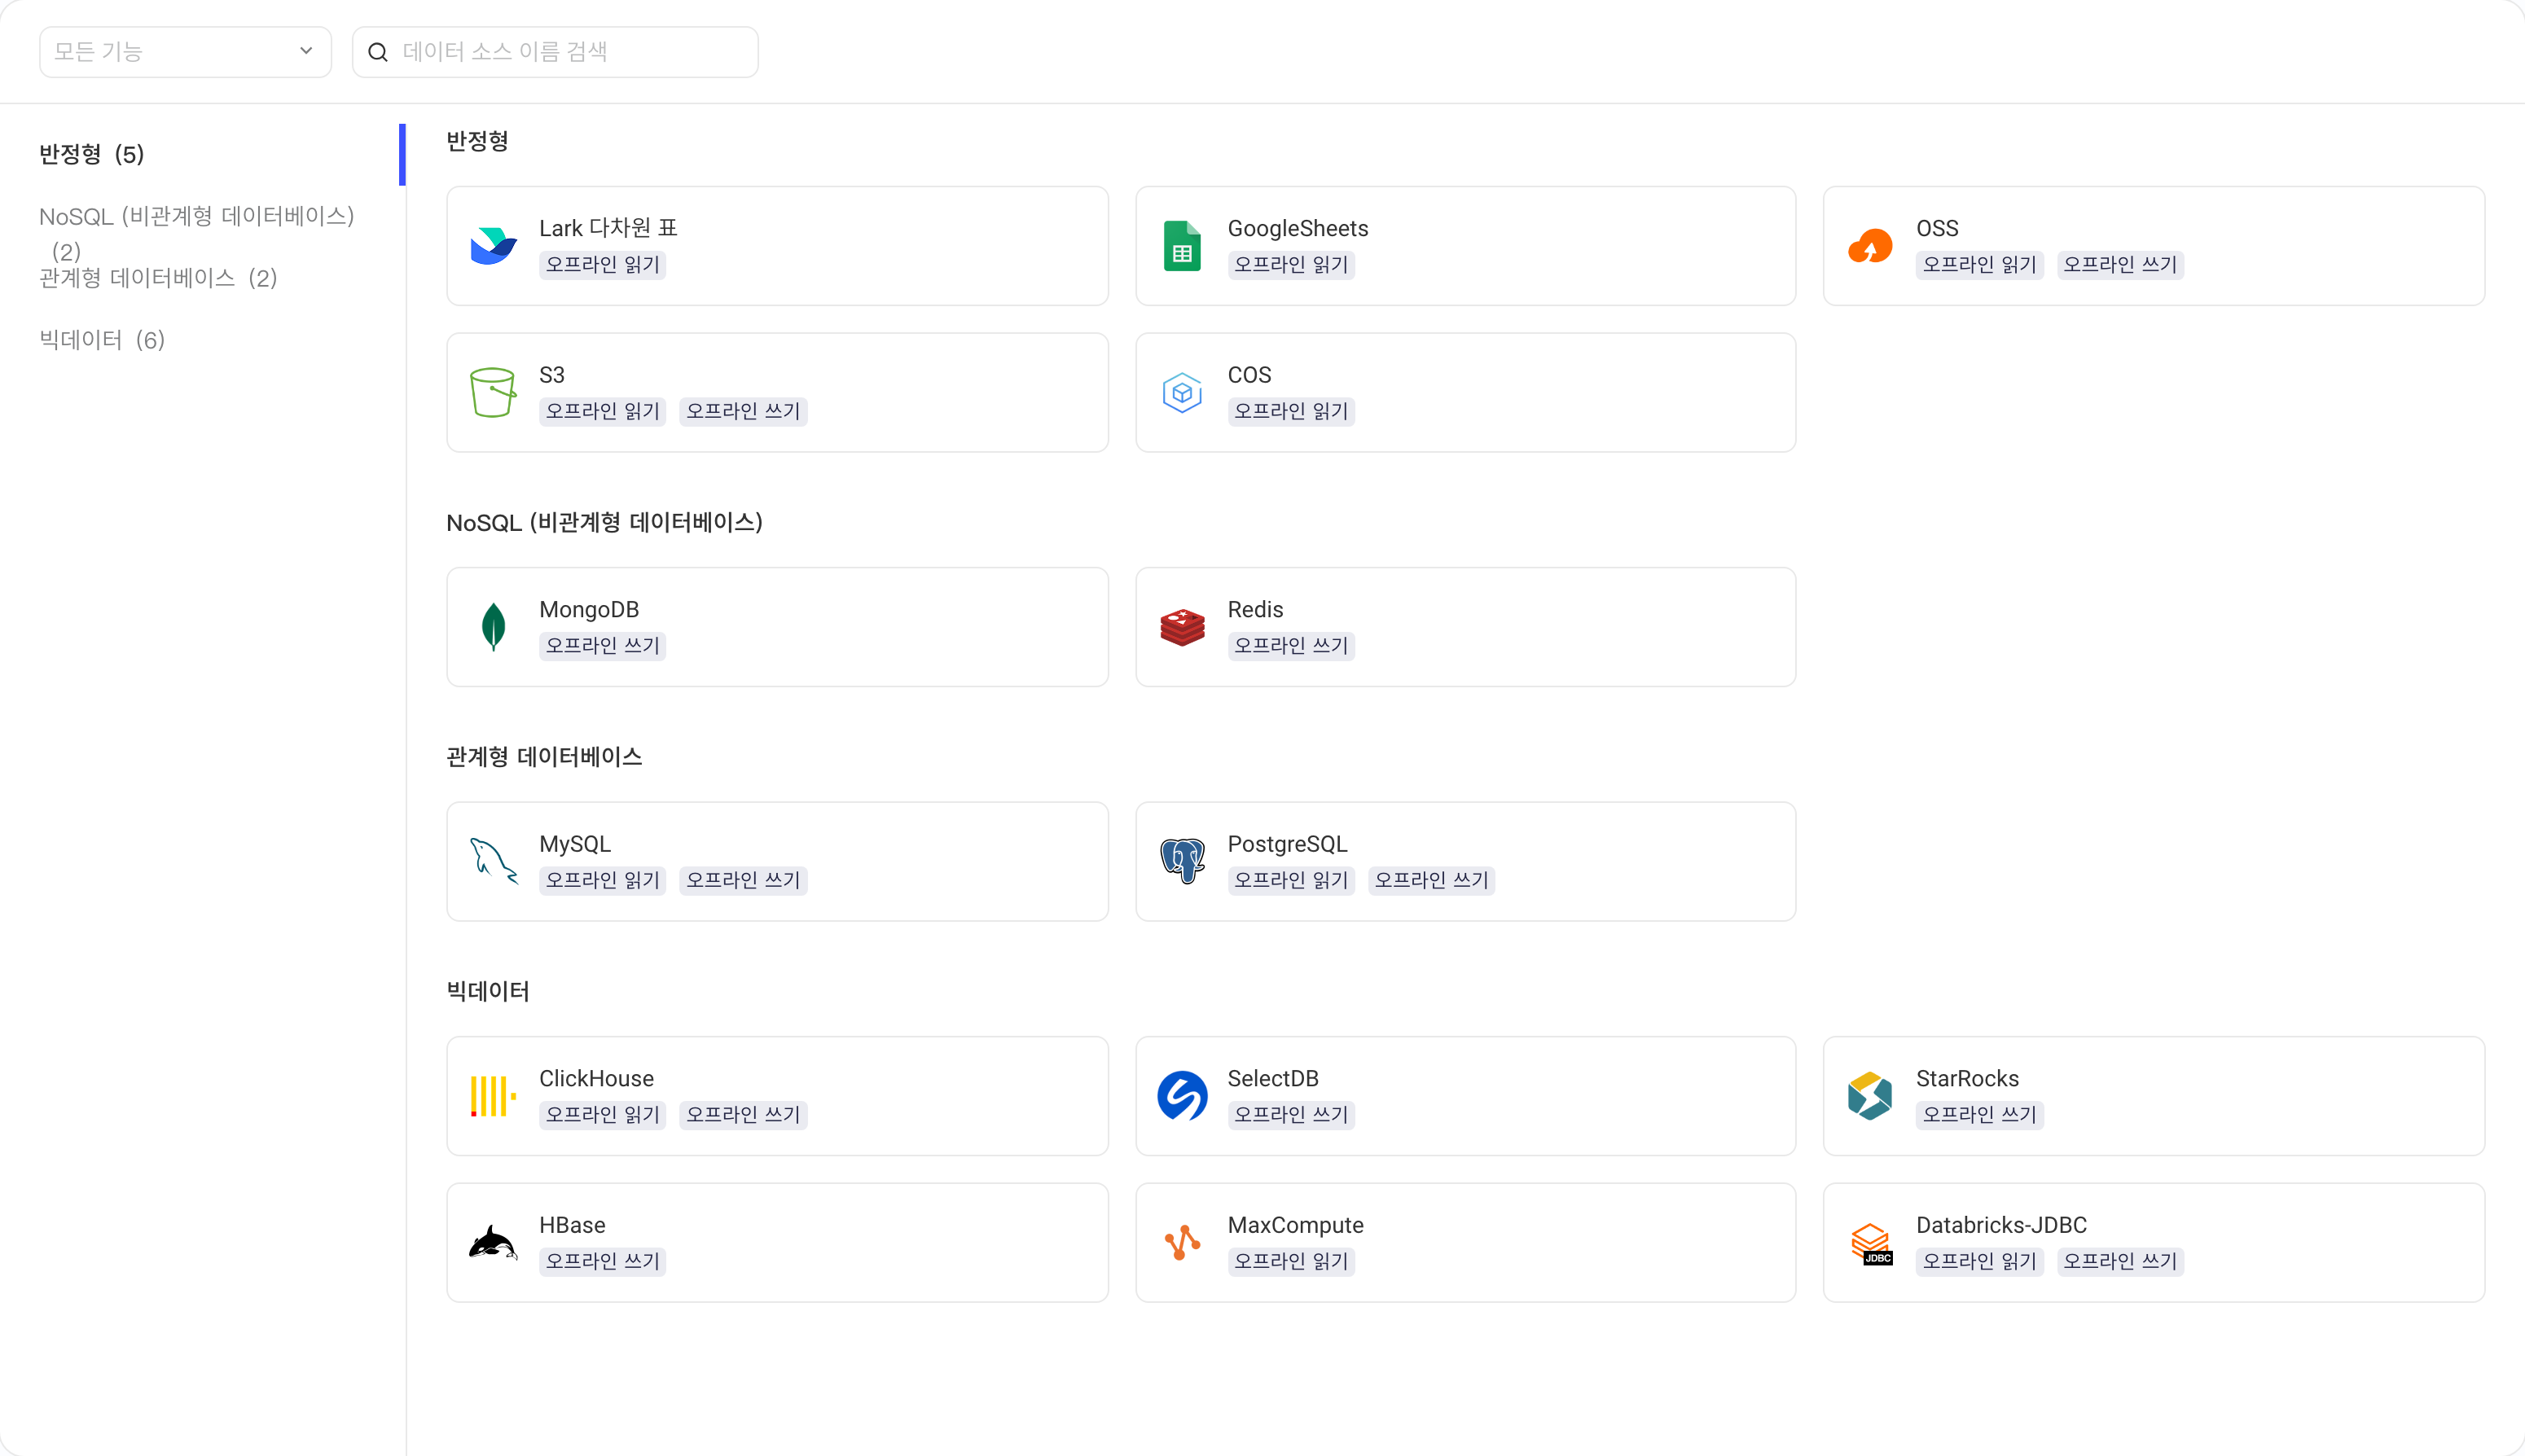Click the Lark 다차원 표 title

coord(608,228)
